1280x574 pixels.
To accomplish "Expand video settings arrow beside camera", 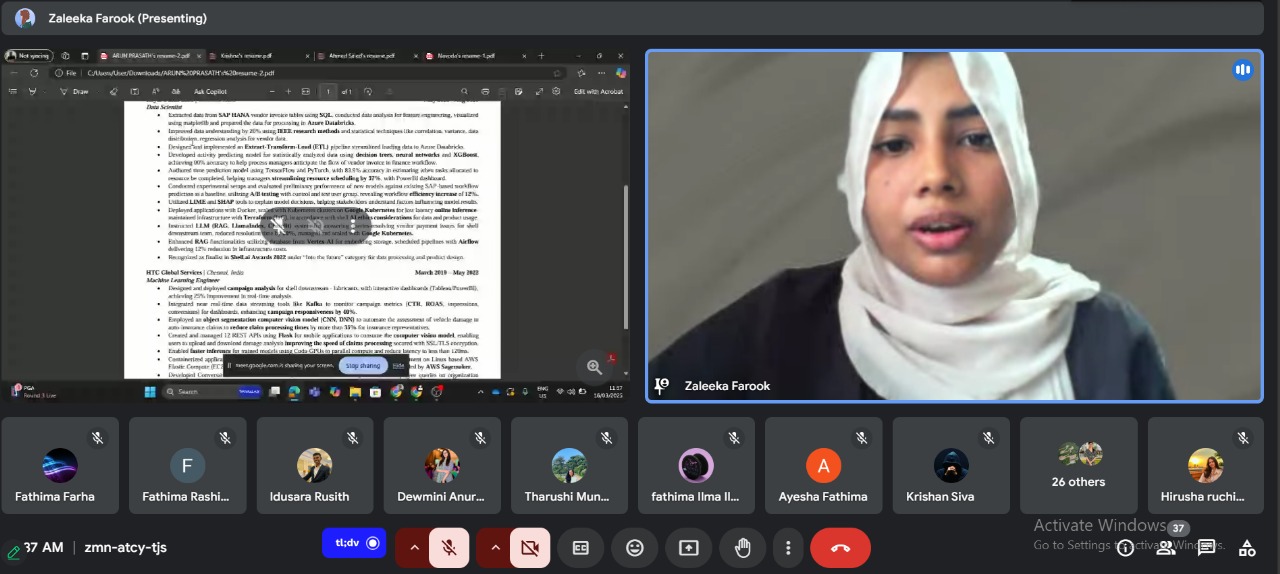I will tap(495, 548).
